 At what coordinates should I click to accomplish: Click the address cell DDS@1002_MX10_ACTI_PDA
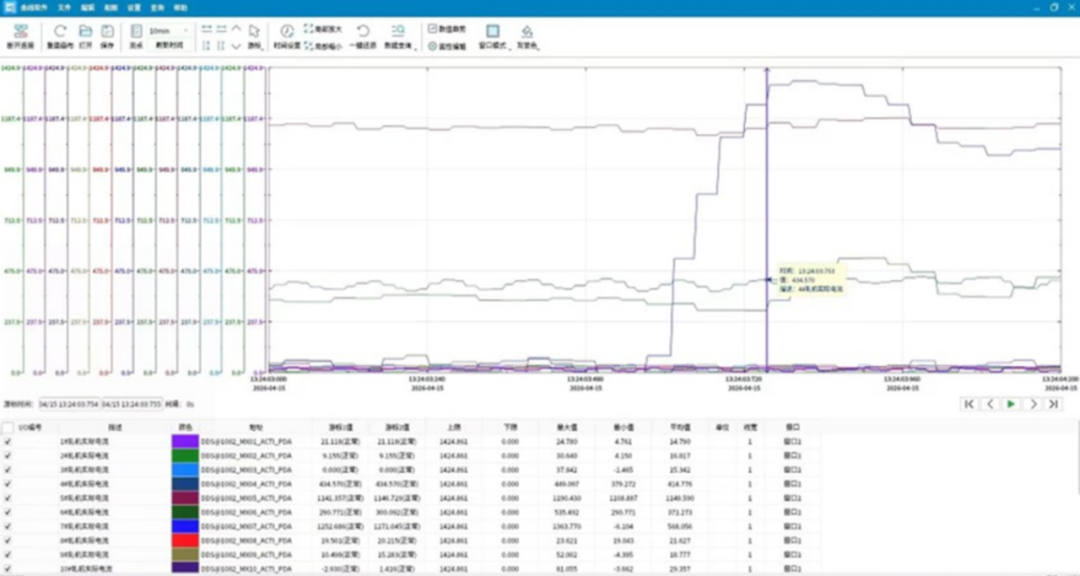tap(246, 569)
